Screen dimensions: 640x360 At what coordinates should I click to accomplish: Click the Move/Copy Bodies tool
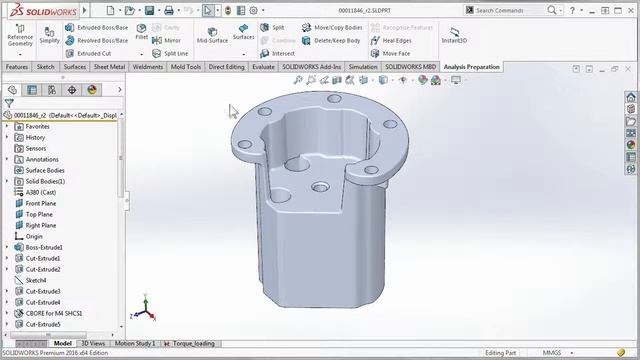click(x=332, y=27)
